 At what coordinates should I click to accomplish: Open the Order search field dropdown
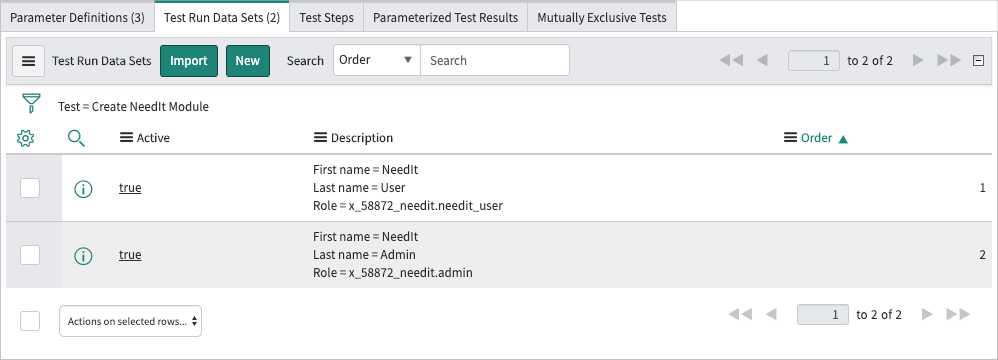coord(377,60)
